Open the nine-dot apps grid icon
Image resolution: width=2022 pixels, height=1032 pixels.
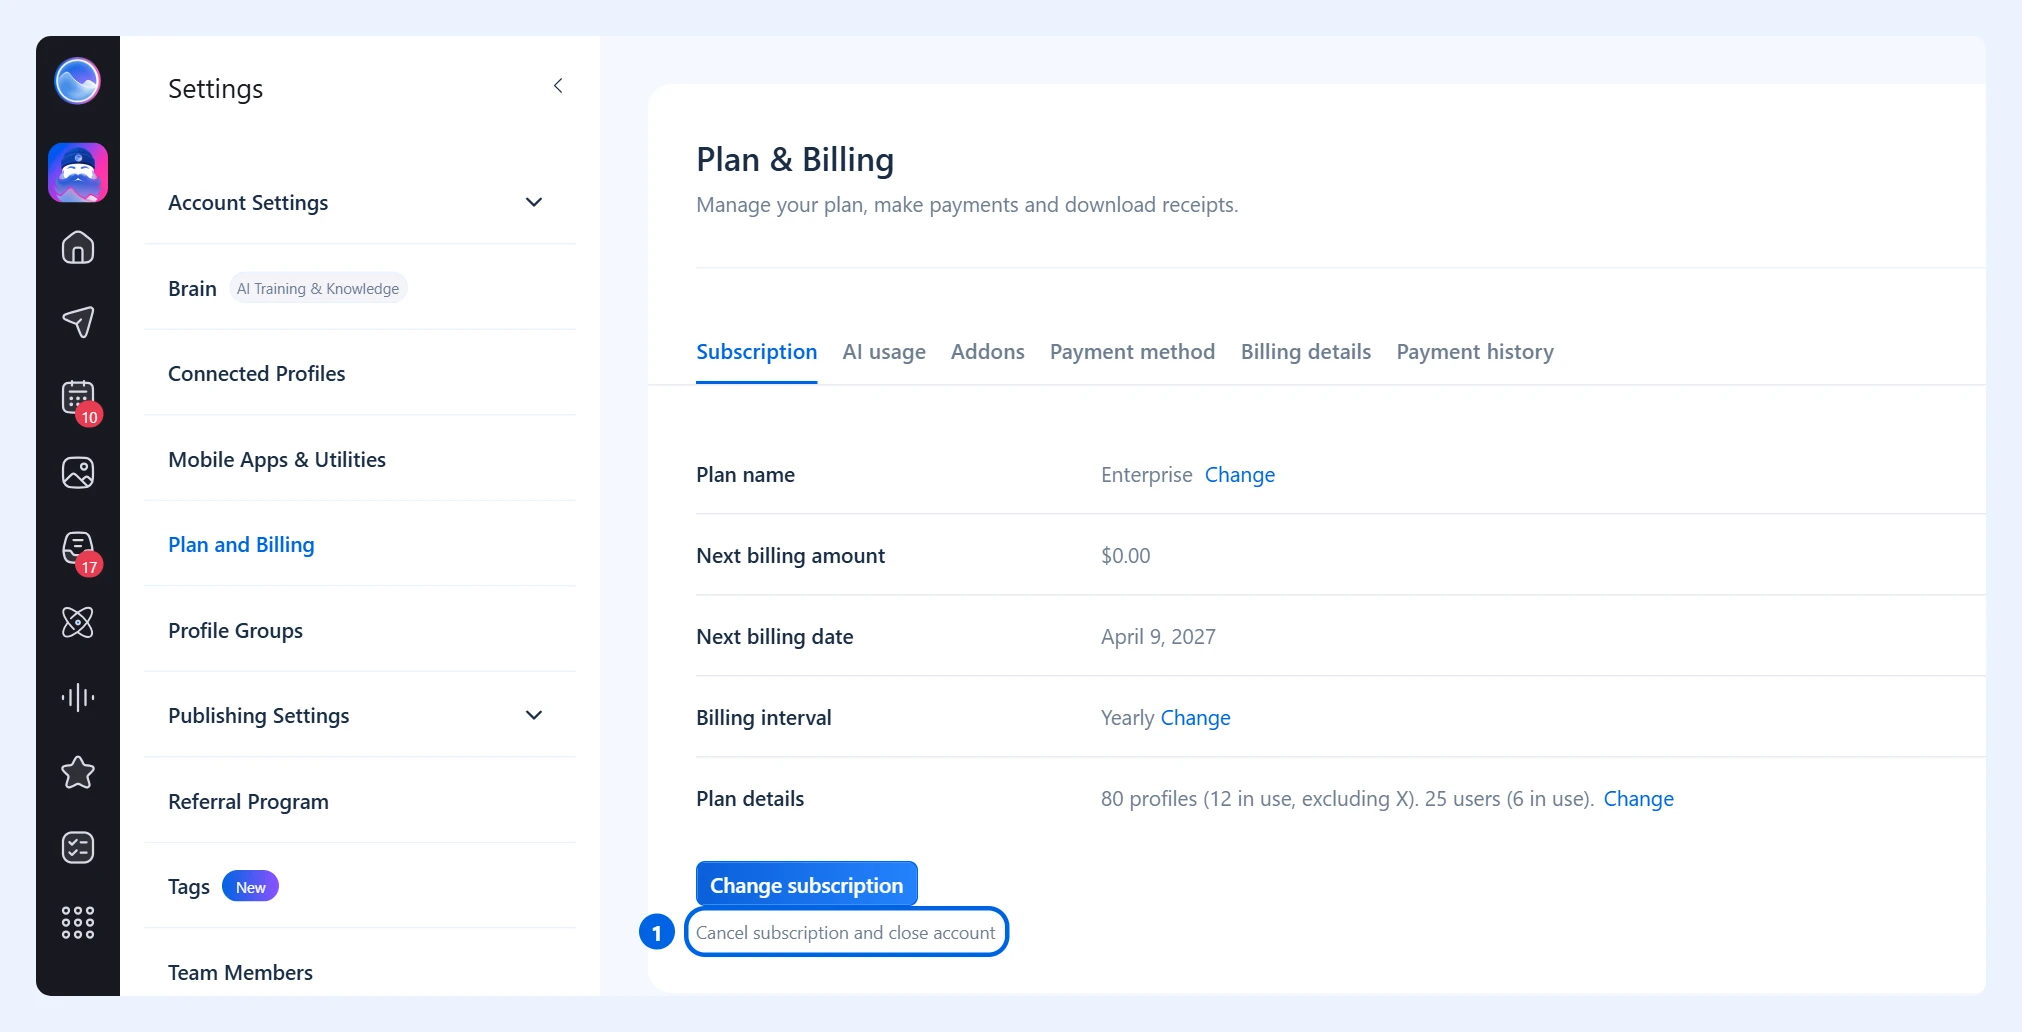click(x=78, y=922)
